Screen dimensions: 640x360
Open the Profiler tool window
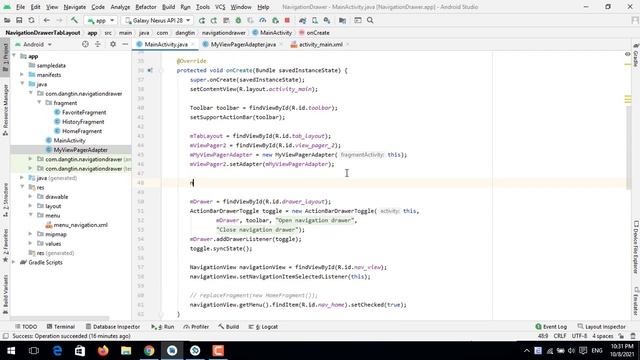[x=196, y=327]
